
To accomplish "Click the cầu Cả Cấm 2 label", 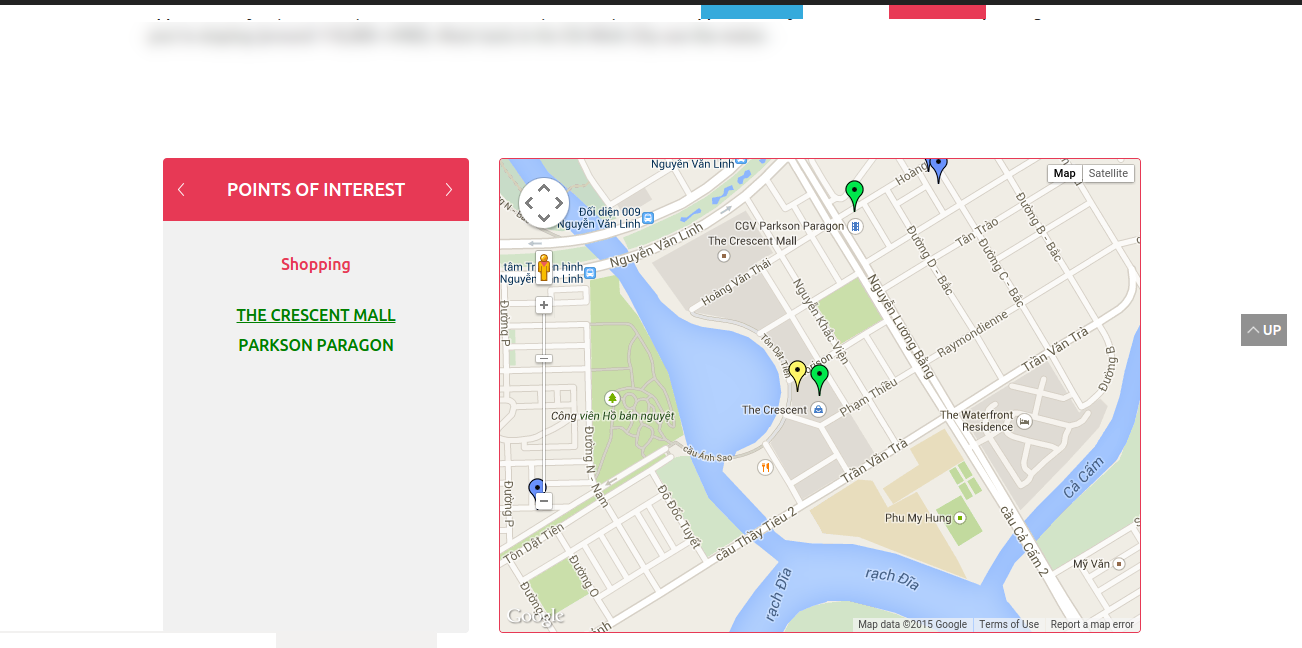I will (1024, 540).
